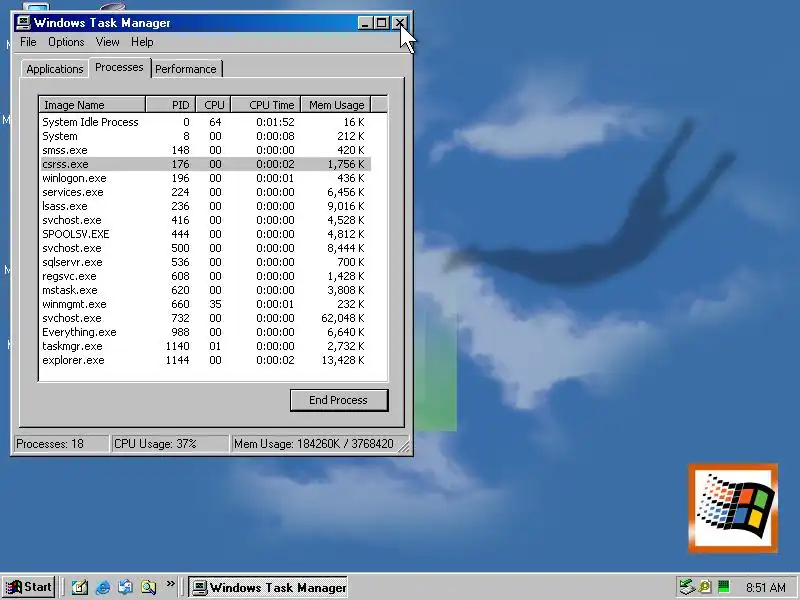Select the System process with PID 8

[x=206, y=136]
